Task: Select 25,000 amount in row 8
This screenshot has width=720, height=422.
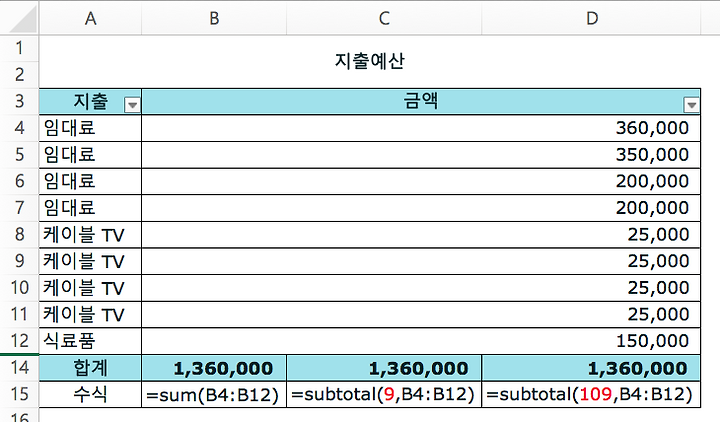Action: (x=421, y=234)
